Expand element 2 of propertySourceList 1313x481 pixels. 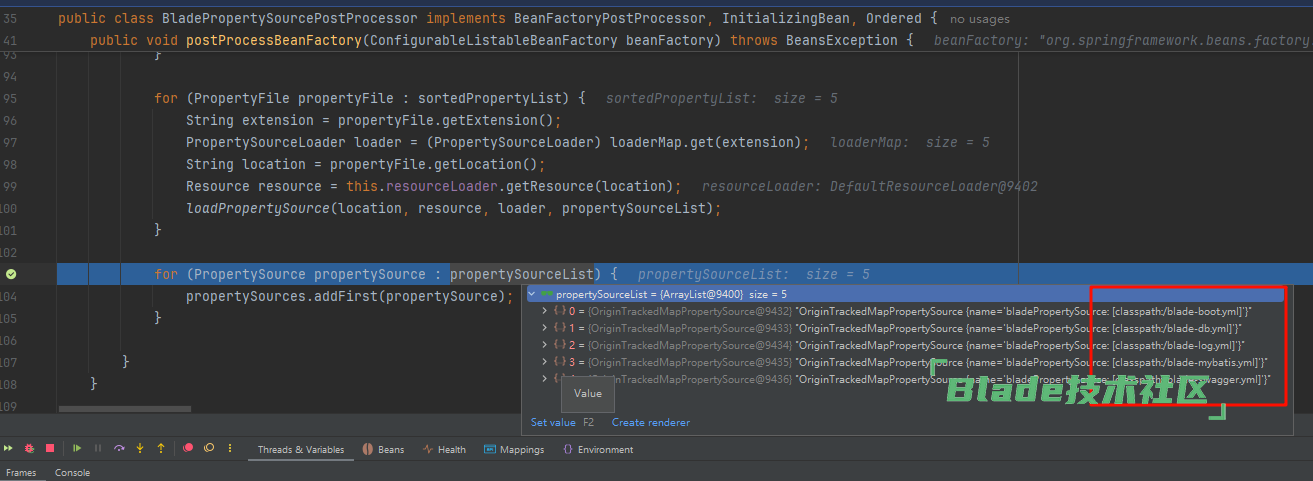click(544, 345)
